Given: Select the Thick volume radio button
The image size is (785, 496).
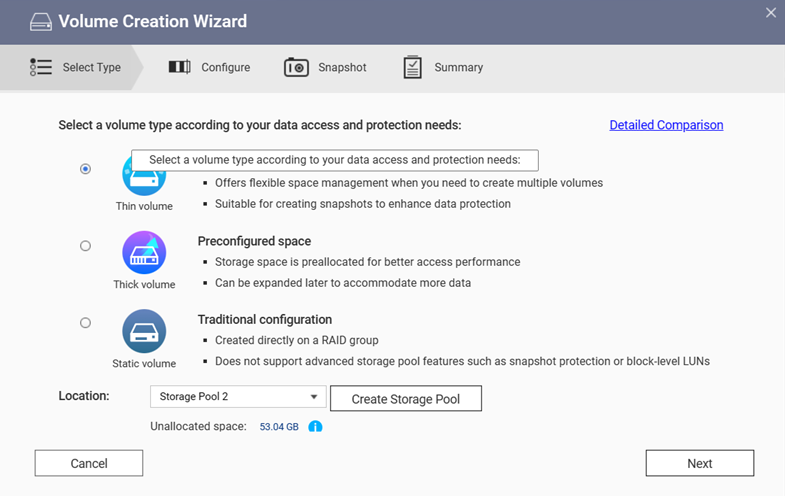Looking at the screenshot, I should 85,246.
